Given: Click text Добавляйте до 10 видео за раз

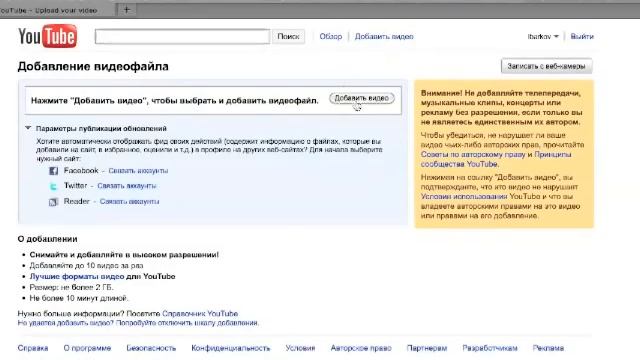Looking at the screenshot, I should 86,265.
